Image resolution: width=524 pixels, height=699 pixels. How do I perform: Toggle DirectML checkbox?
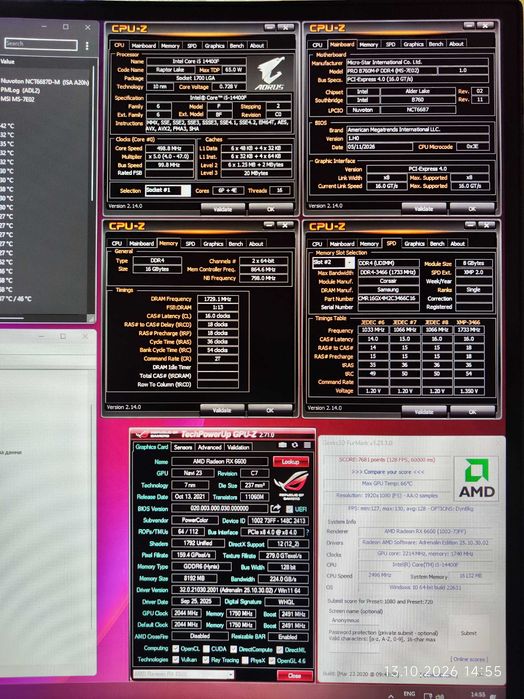pos(280,650)
